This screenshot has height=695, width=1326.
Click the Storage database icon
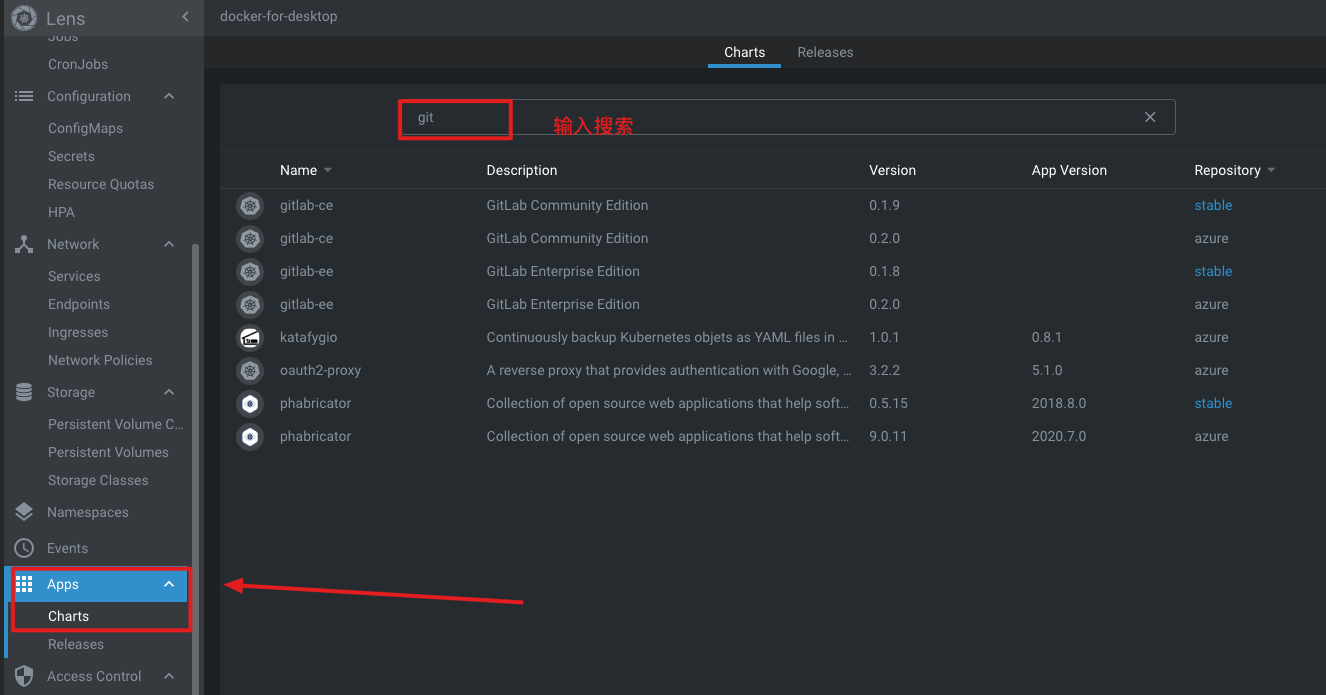[x=24, y=392]
